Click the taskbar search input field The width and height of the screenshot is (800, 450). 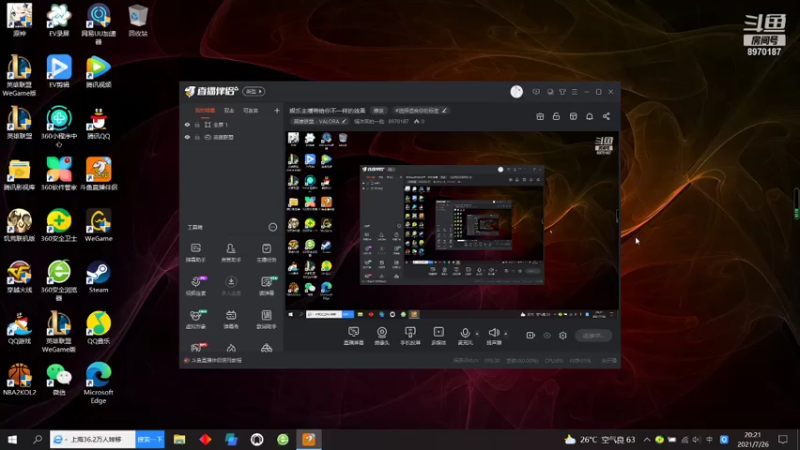[93, 439]
